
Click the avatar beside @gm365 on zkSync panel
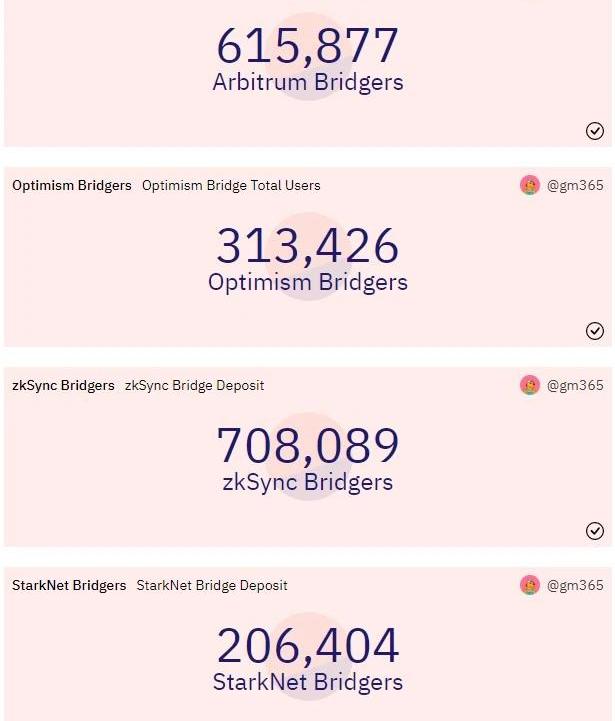pyautogui.click(x=530, y=385)
